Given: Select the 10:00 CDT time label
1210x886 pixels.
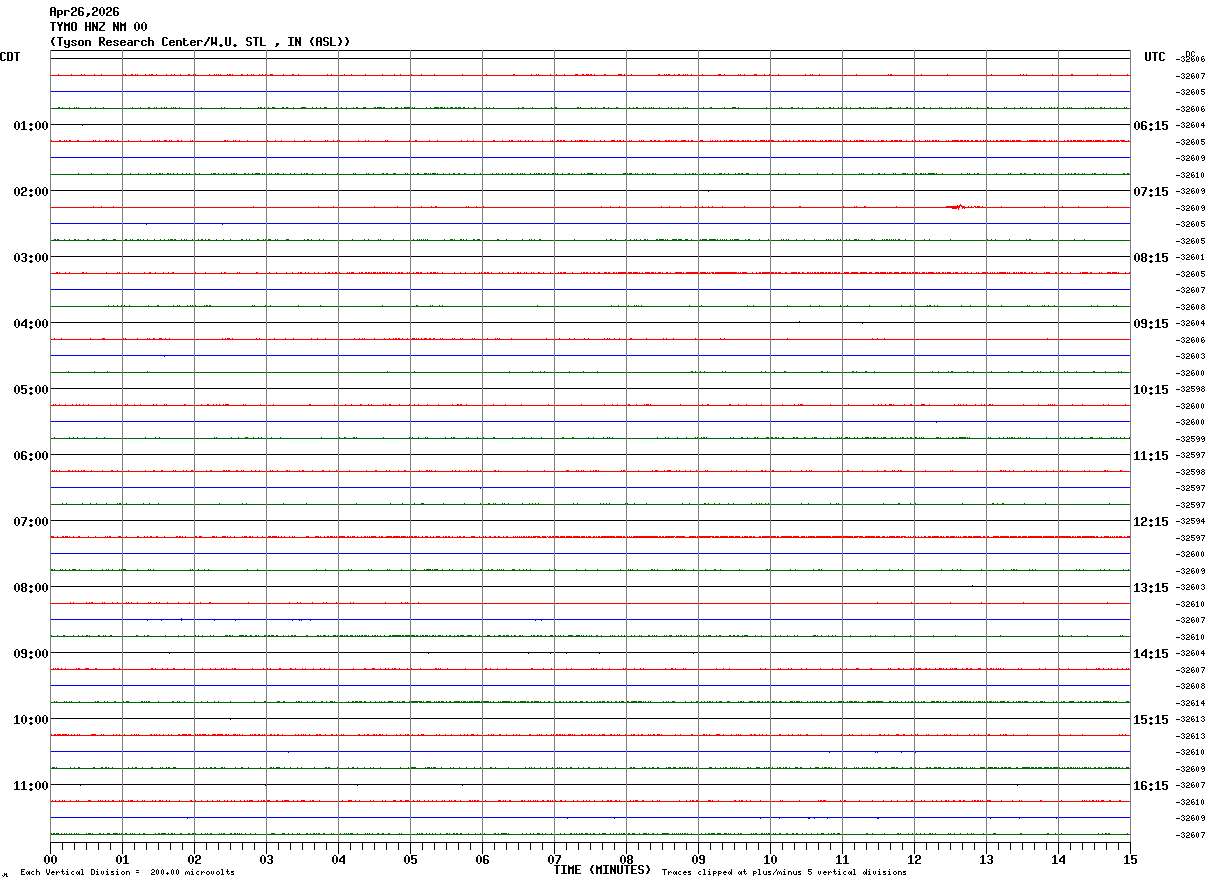Looking at the screenshot, I should point(31,720).
